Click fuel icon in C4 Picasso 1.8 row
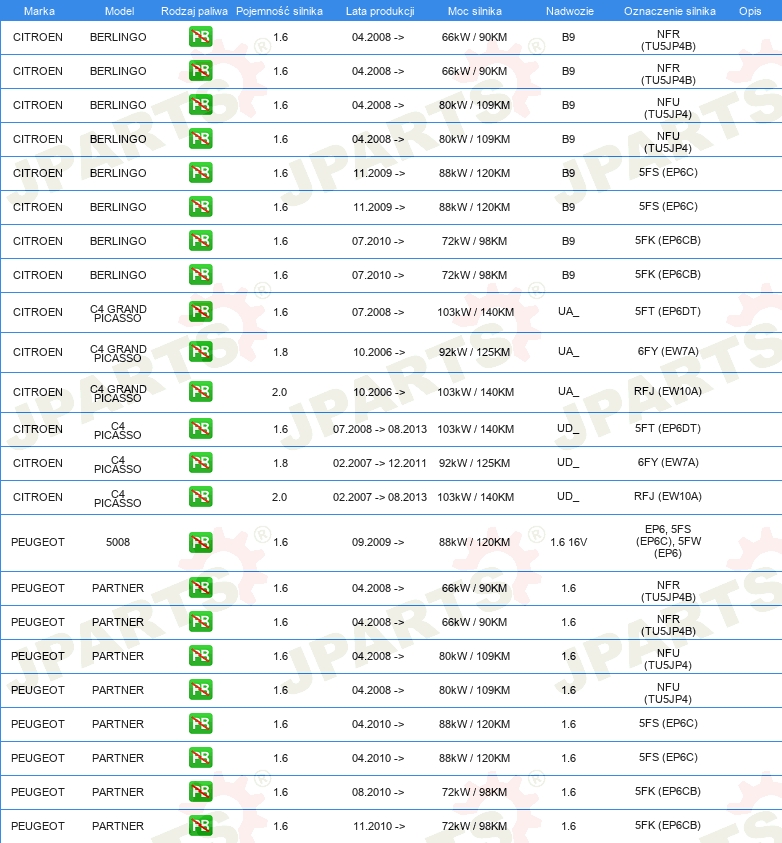782x843 pixels. (200, 462)
